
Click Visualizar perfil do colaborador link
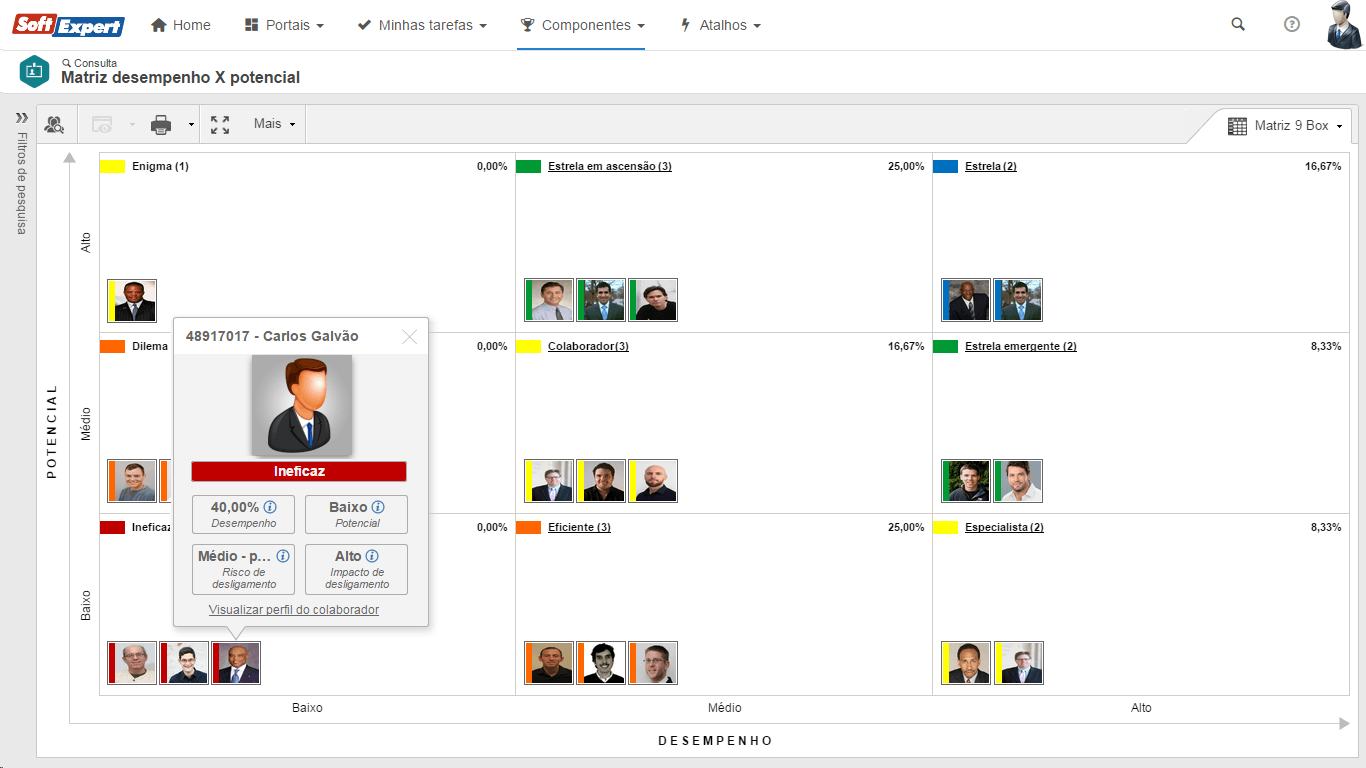click(x=294, y=610)
